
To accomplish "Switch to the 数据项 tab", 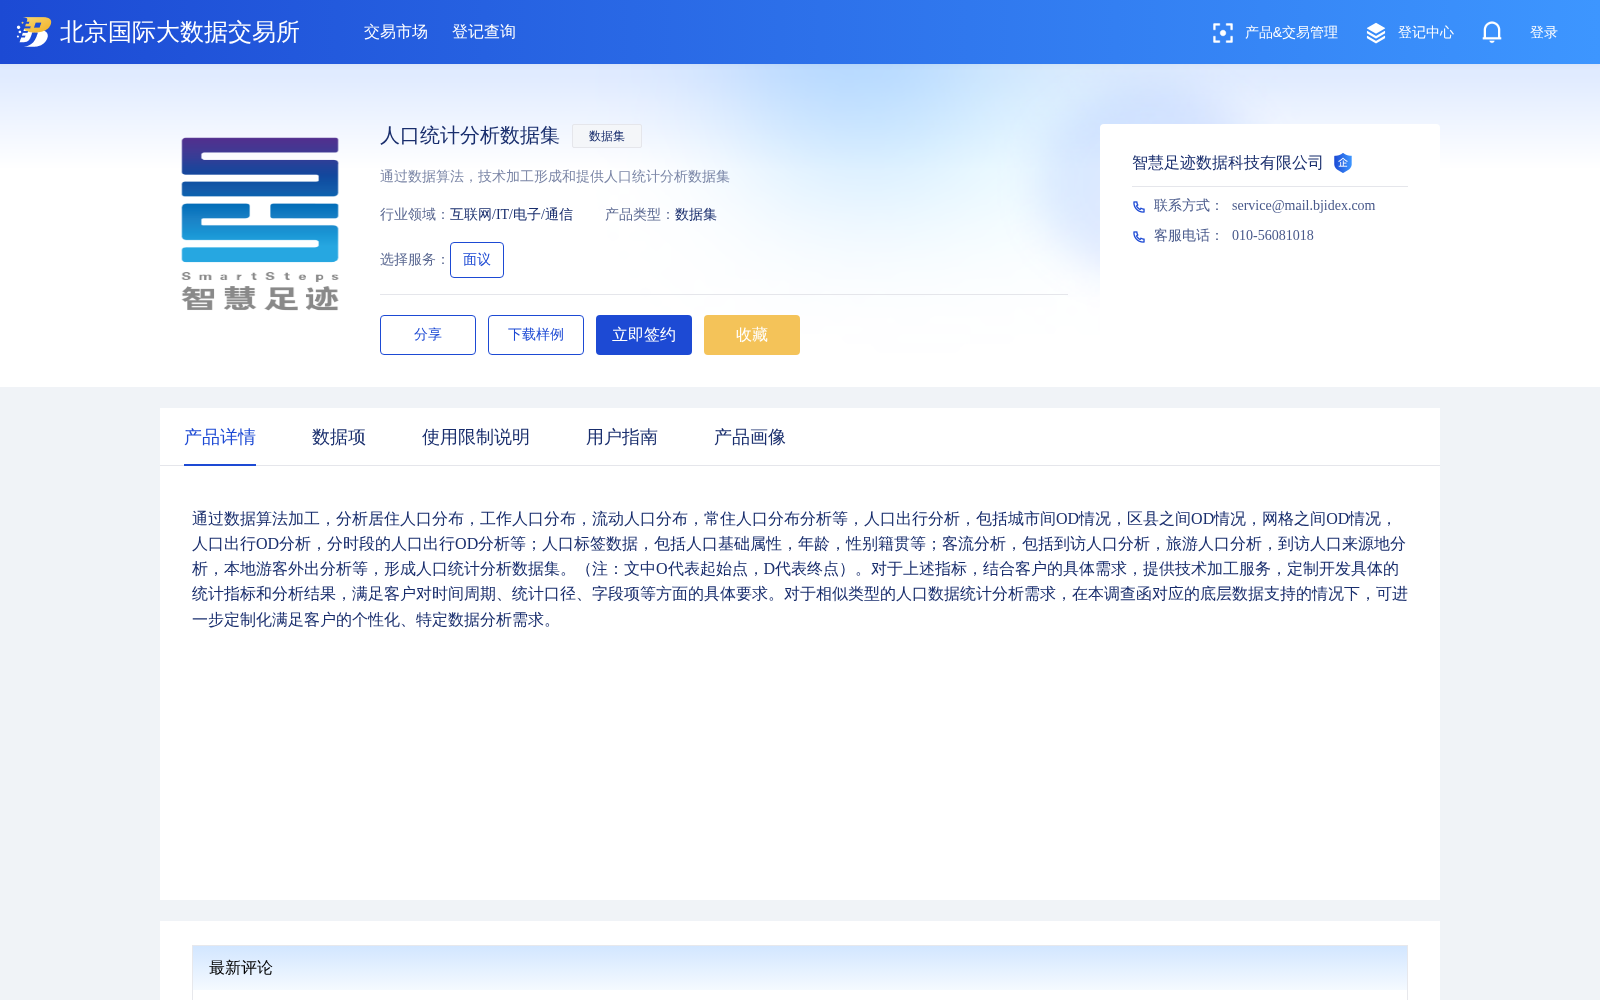I will click(339, 437).
